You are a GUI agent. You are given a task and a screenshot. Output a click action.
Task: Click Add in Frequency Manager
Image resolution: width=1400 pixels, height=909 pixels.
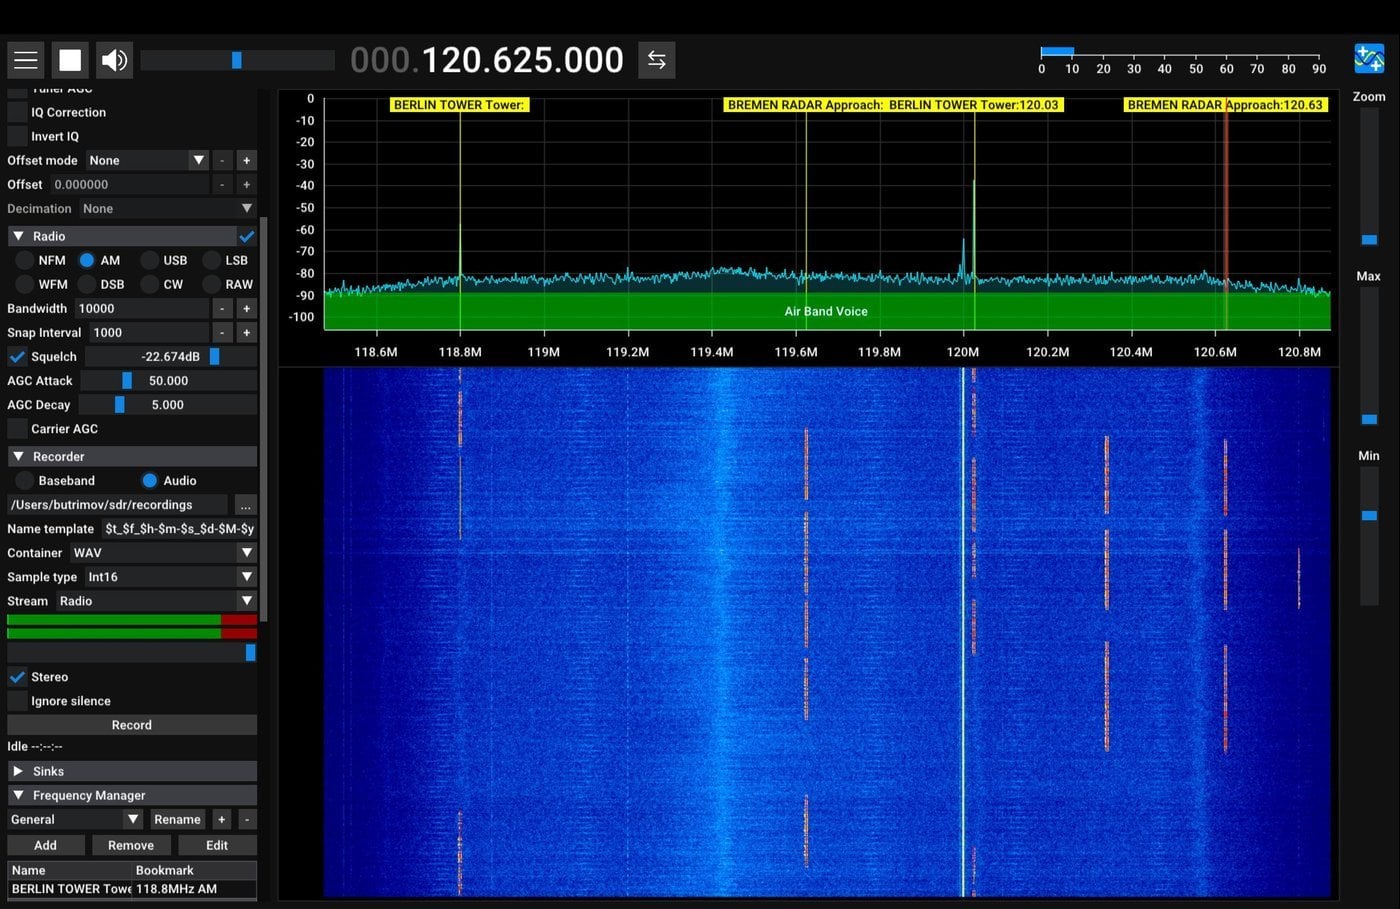pos(45,845)
